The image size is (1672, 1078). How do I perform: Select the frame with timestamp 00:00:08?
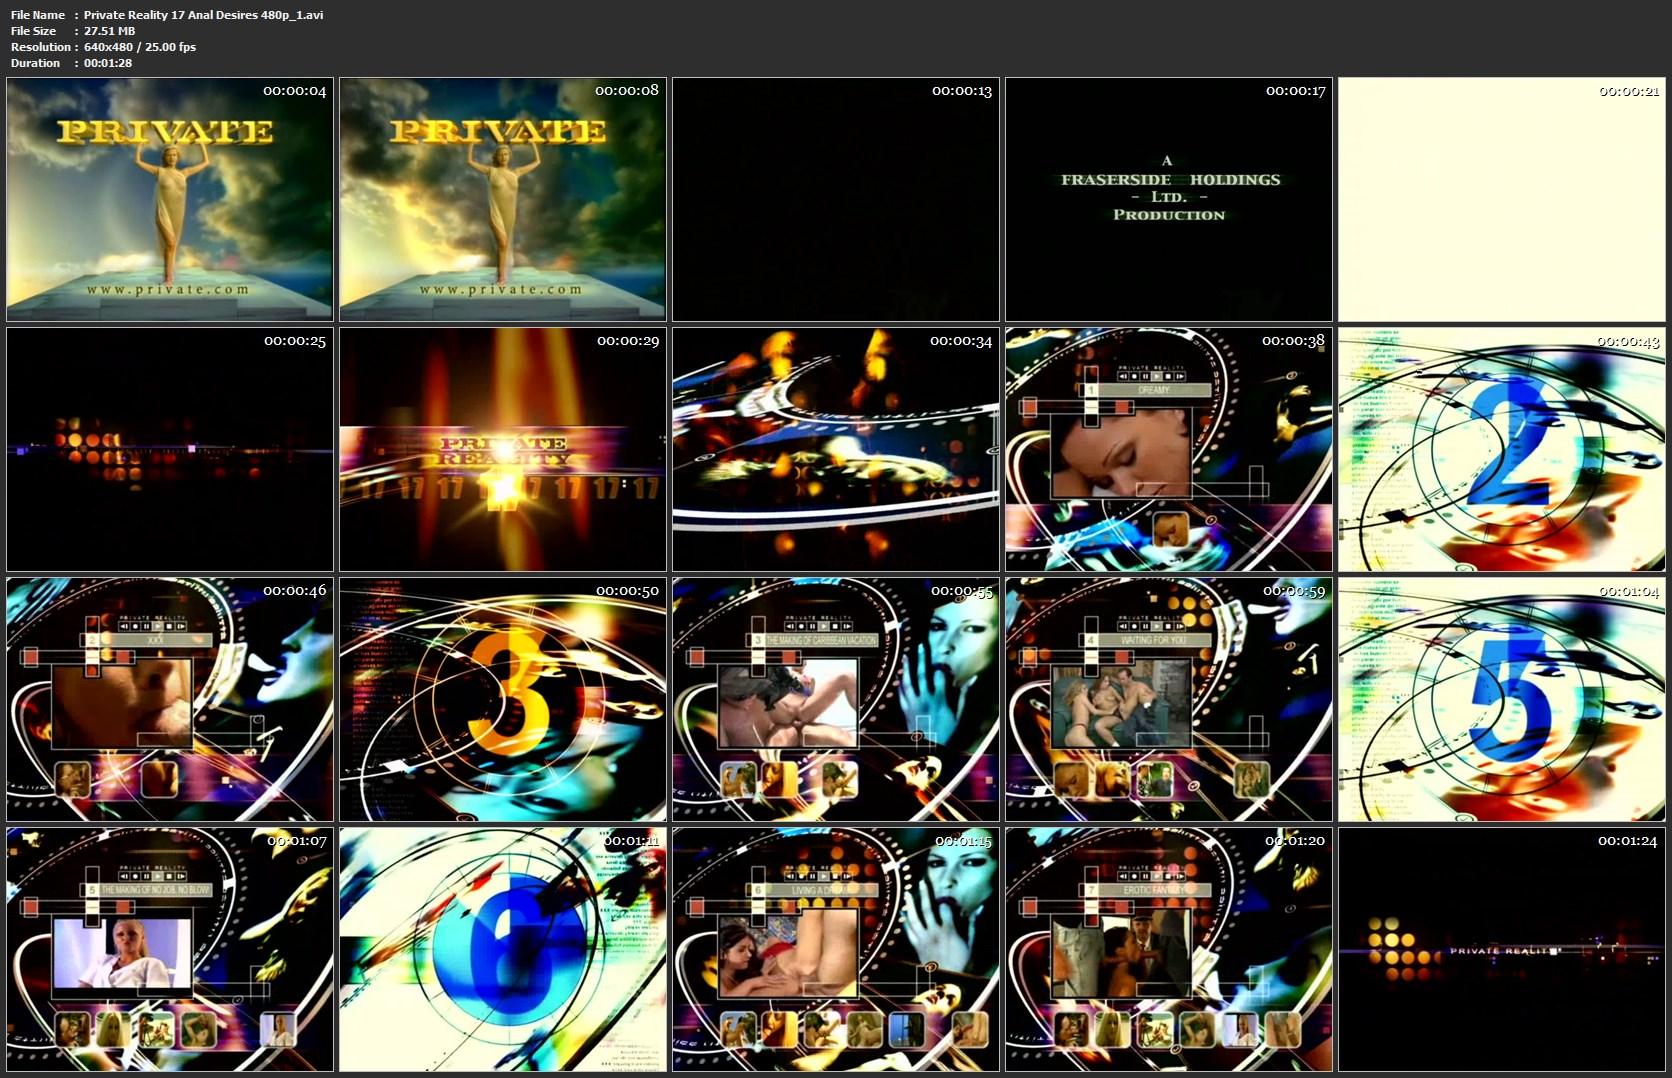[x=503, y=200]
